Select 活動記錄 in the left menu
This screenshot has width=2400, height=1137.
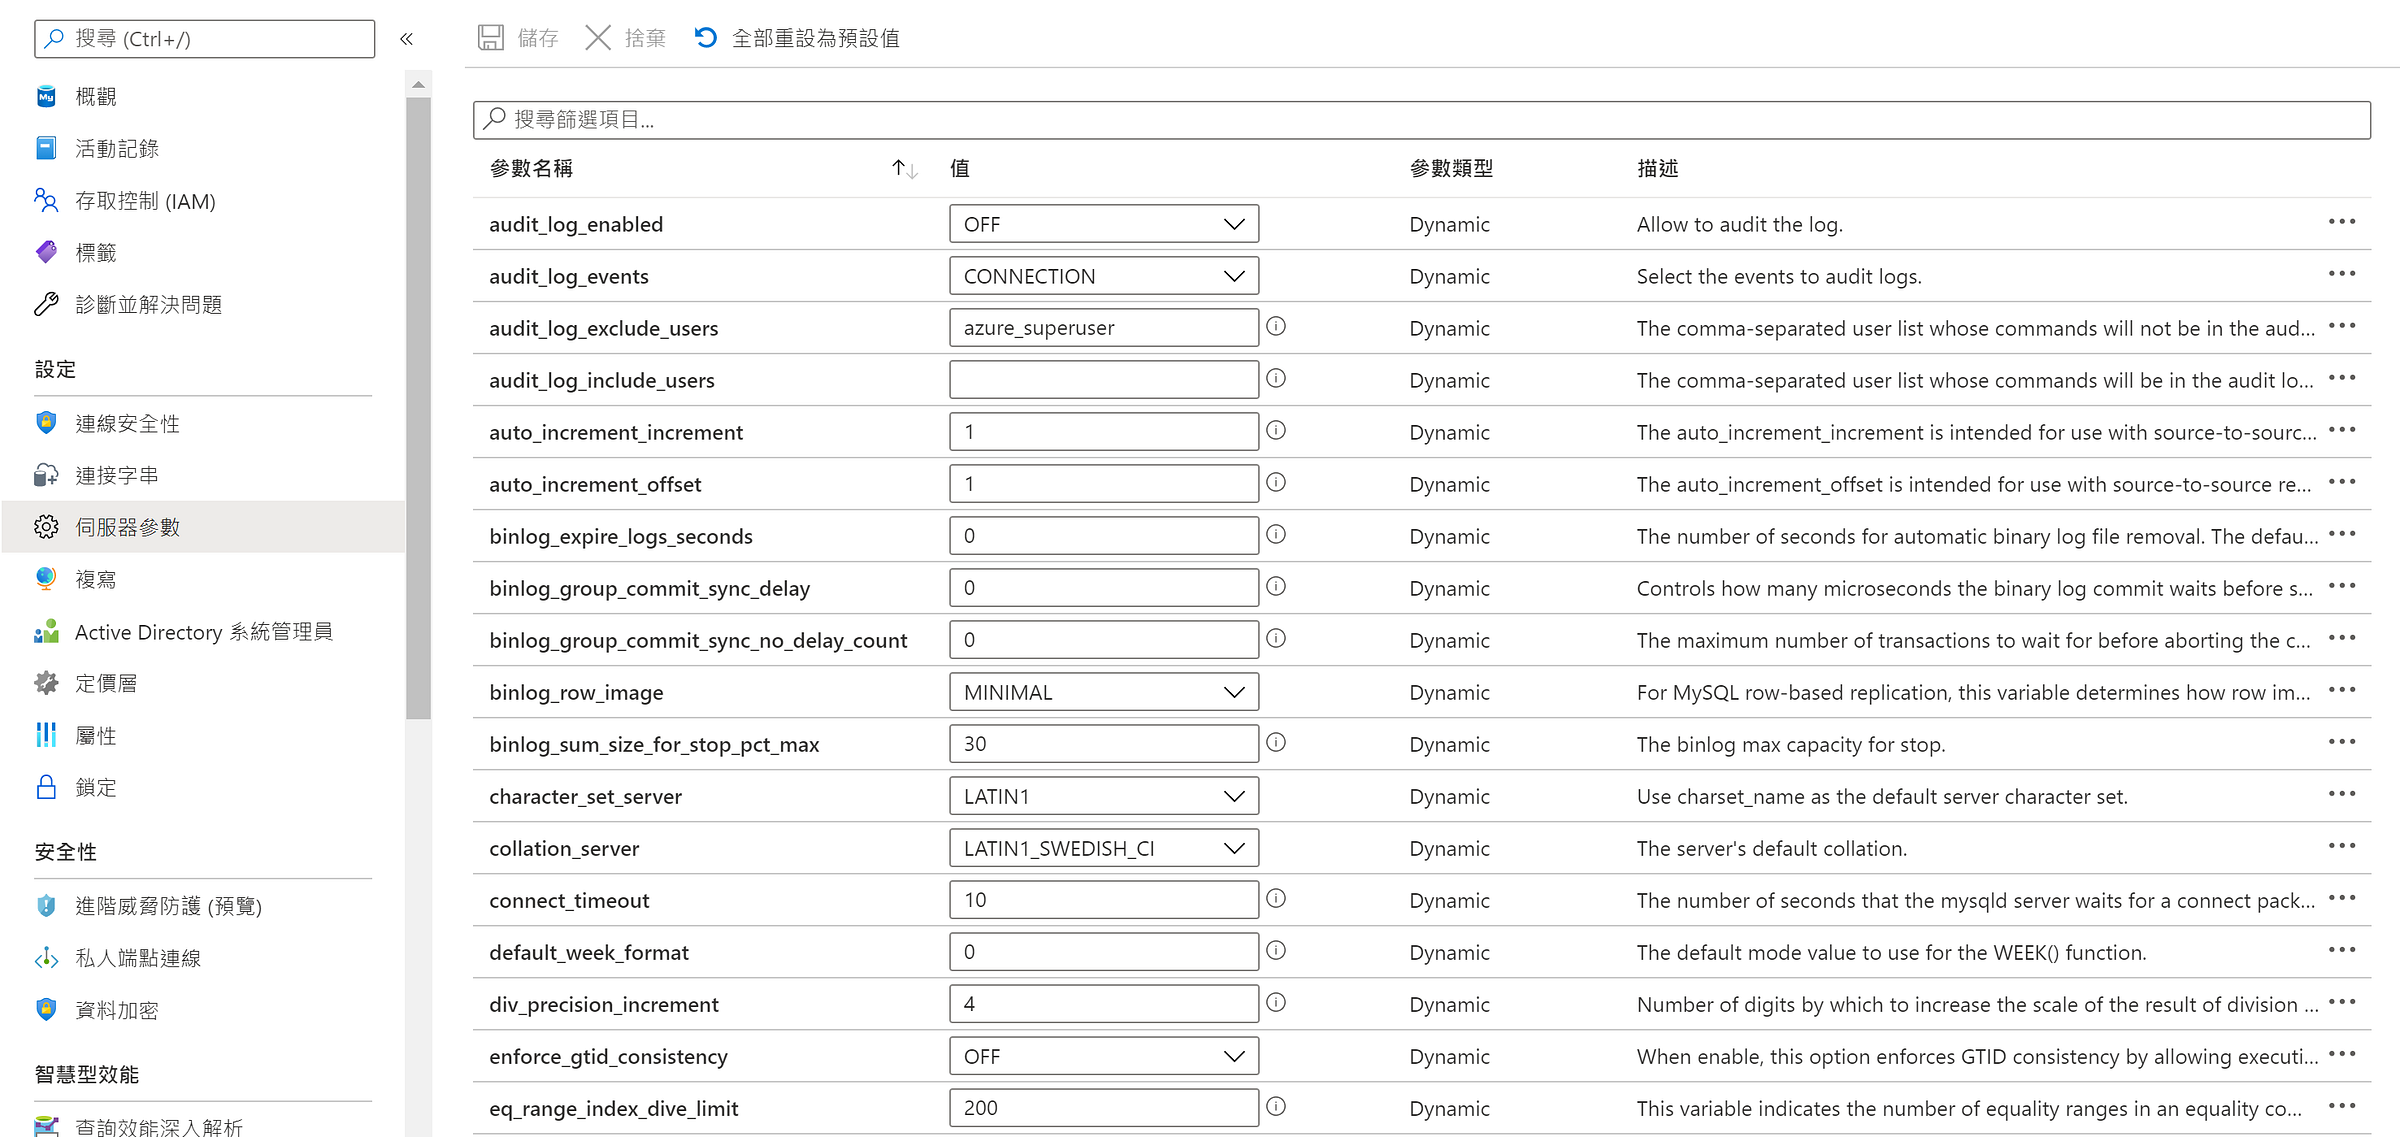[117, 149]
